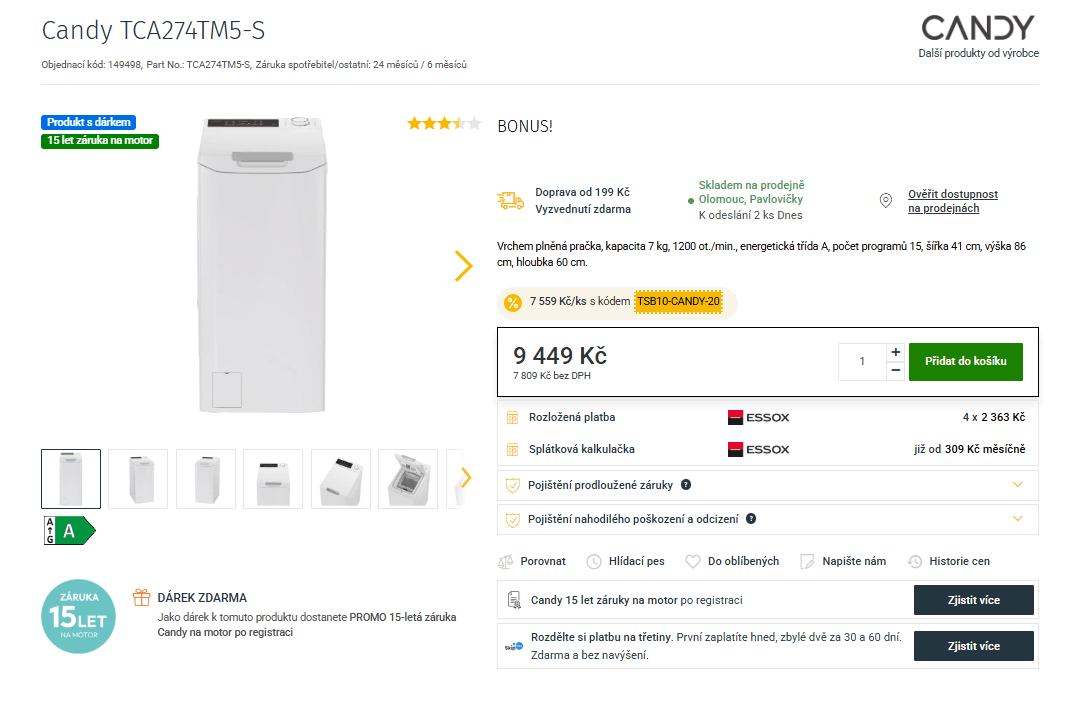Image resolution: width=1077 pixels, height=707 pixels.
Task: Click the Hlídací pes clock icon
Action: pyautogui.click(x=594, y=562)
